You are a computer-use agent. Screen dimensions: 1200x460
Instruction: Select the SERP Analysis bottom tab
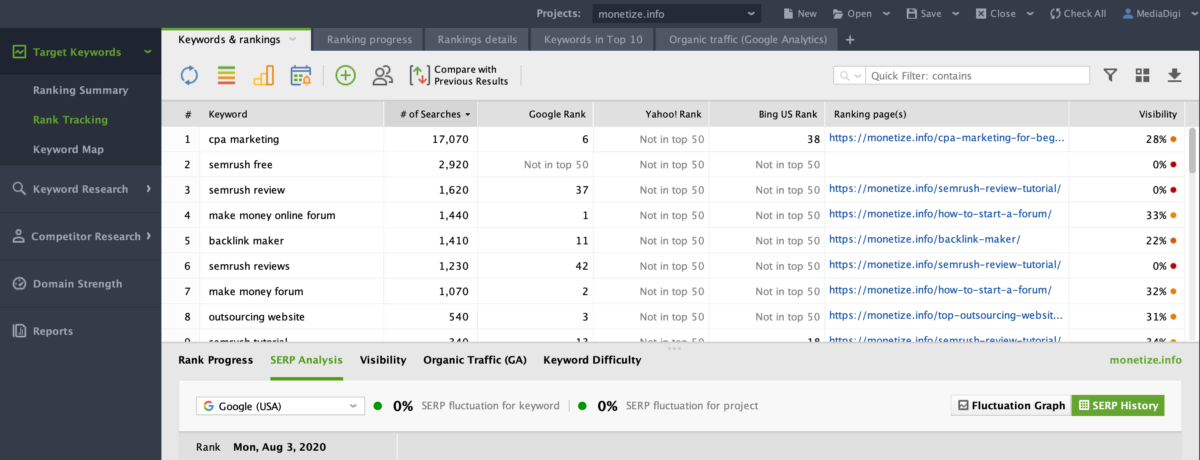pos(306,360)
